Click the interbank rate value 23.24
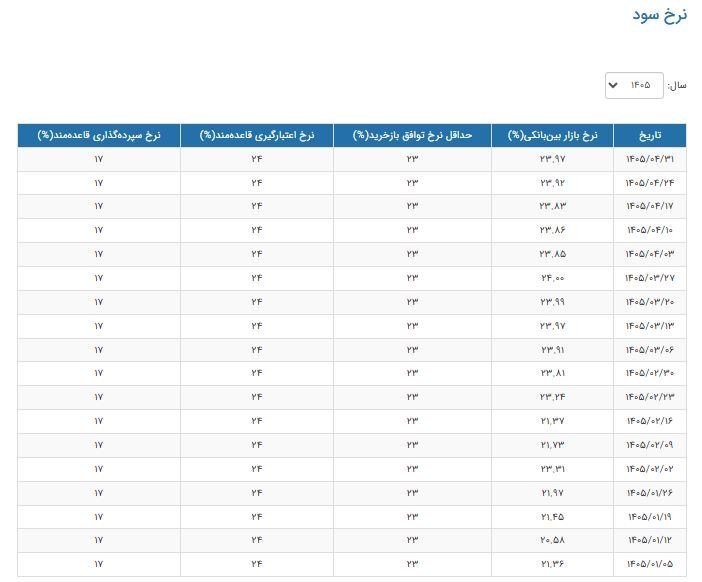 tap(552, 397)
